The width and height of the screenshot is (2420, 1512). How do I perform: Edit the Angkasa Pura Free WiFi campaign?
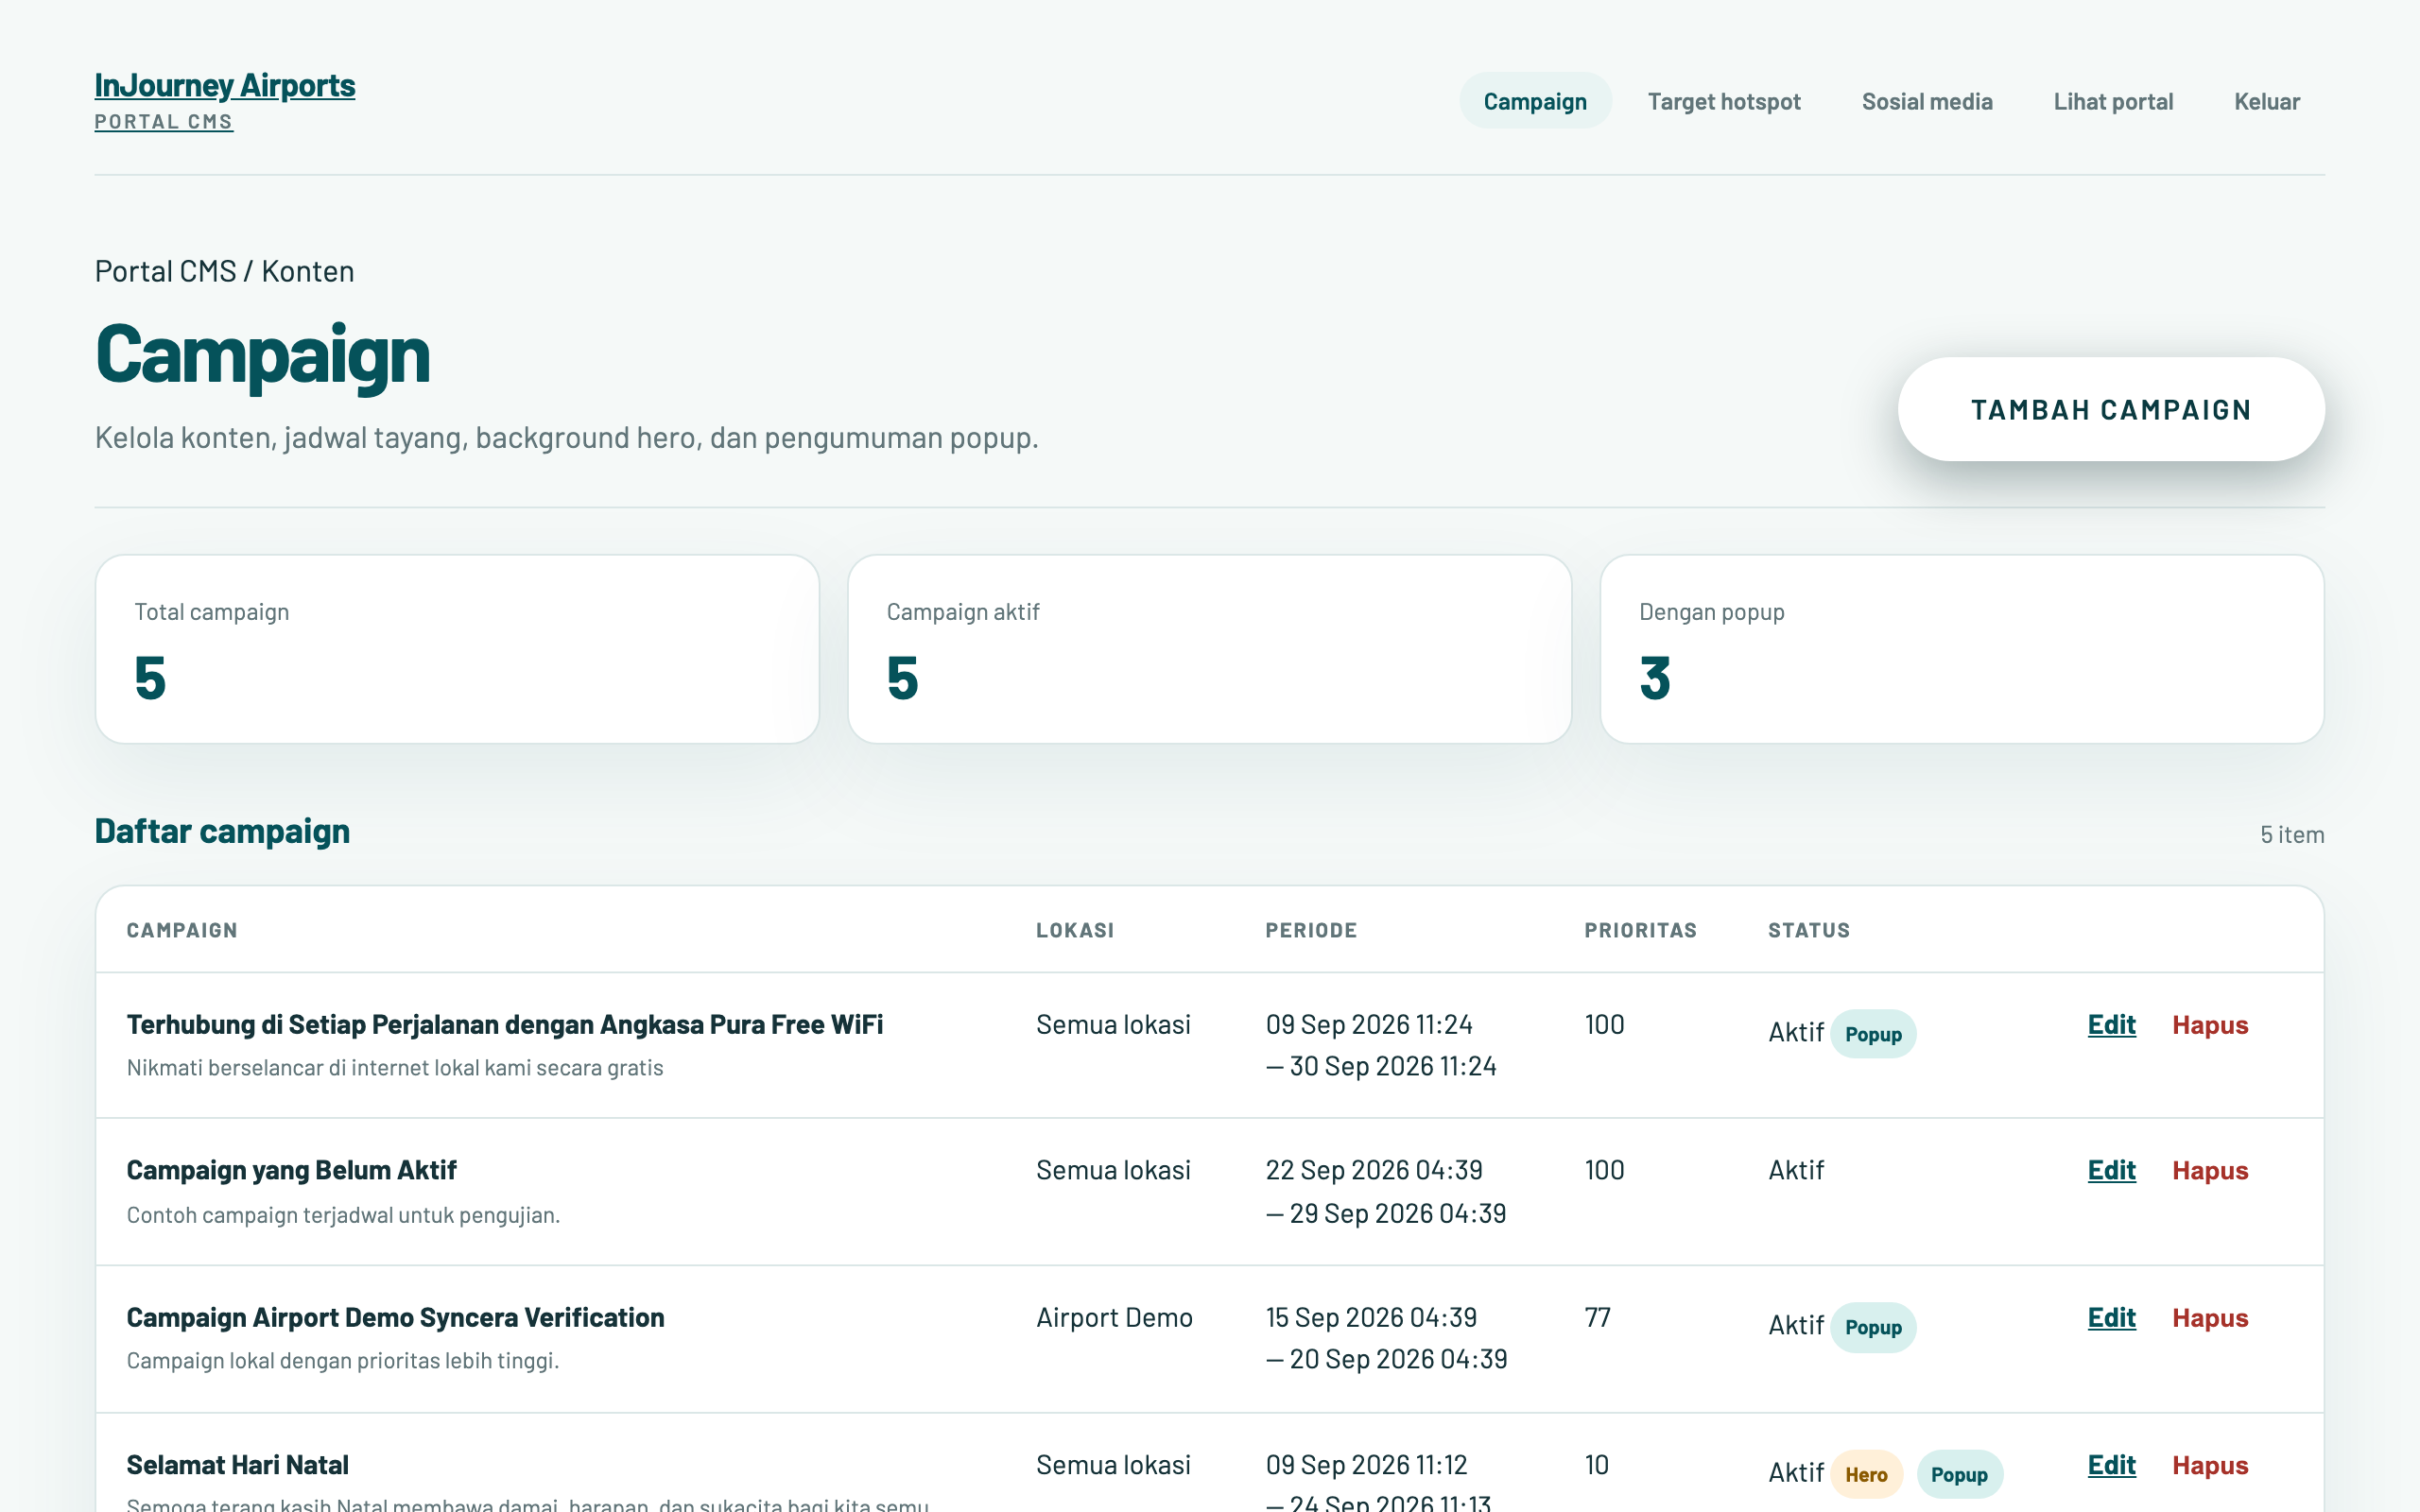pyautogui.click(x=2111, y=1025)
